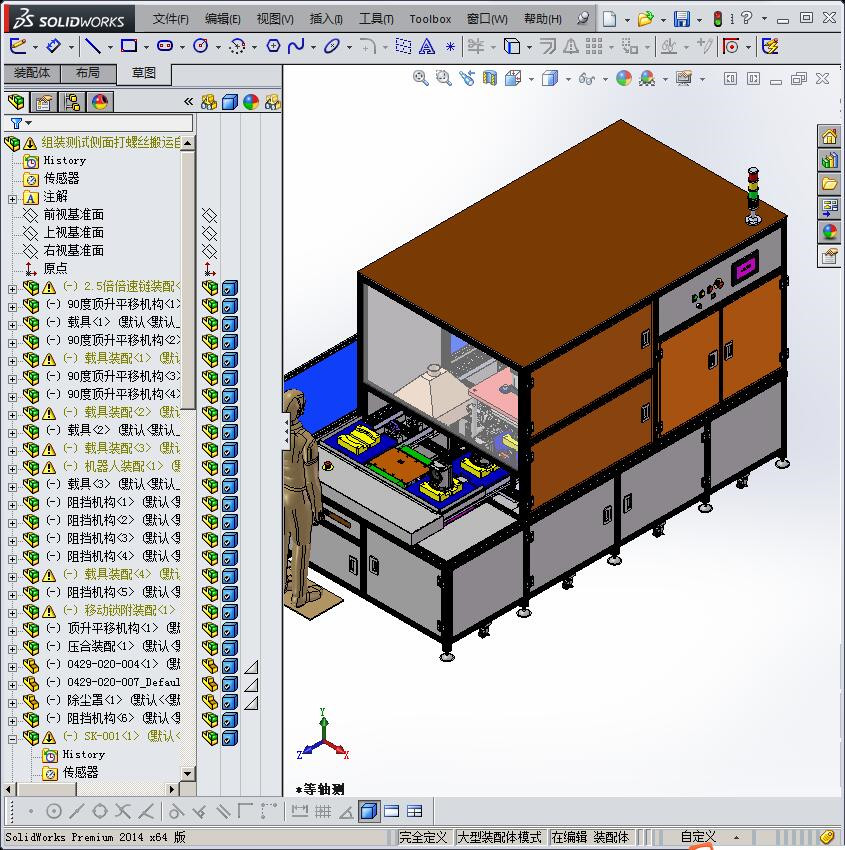This screenshot has height=850, width=845.
Task: Expand the 2.5倍倍速链装配 node
Action: click(12, 289)
